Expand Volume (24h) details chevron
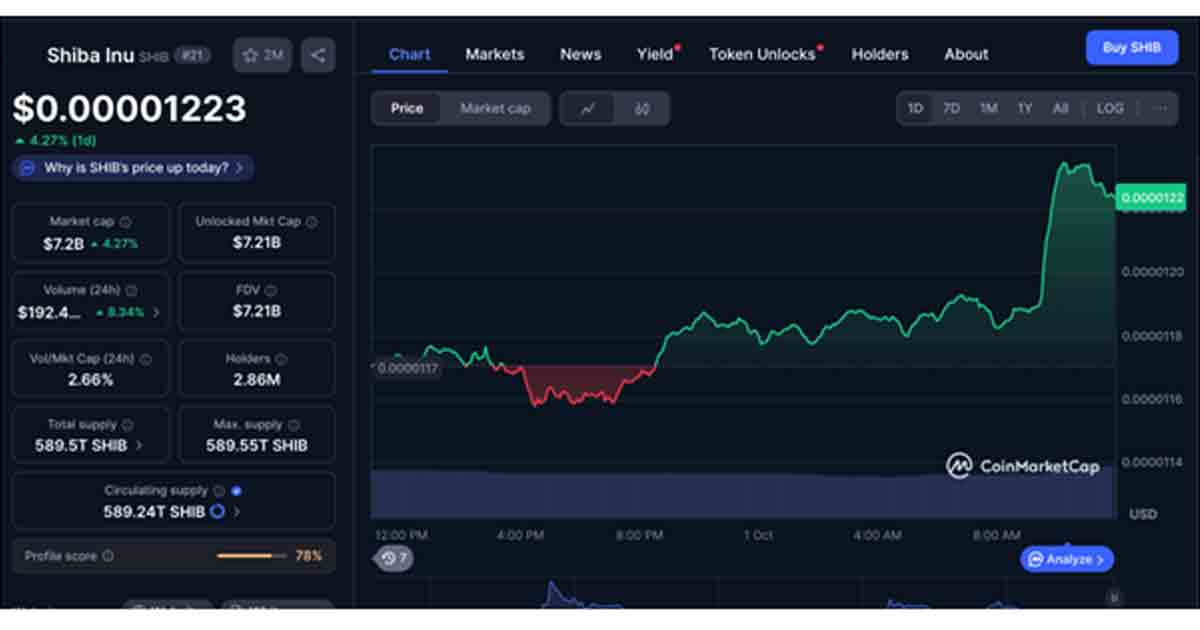 156,312
